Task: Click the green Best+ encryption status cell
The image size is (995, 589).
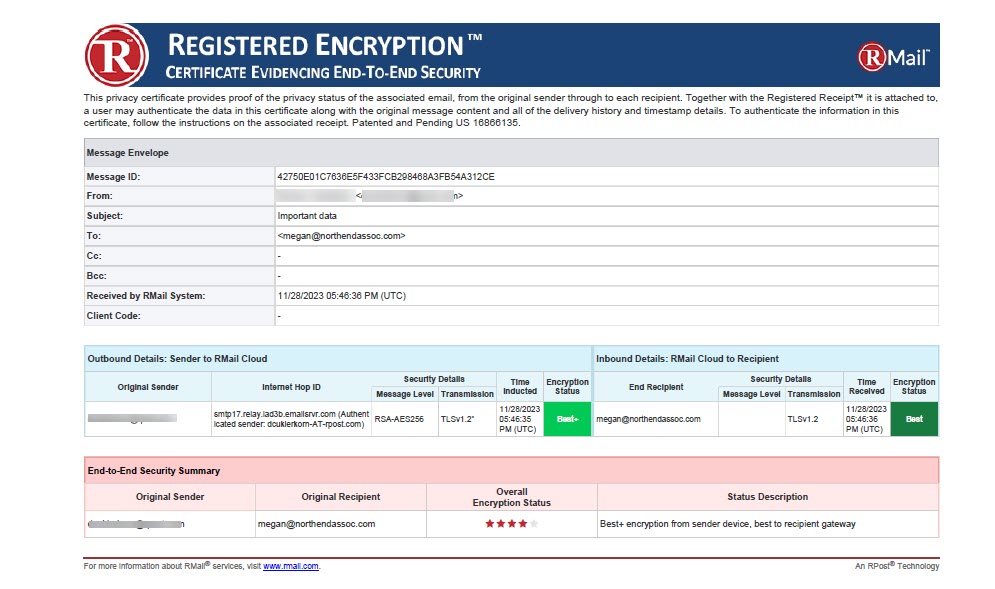Action: [x=567, y=419]
